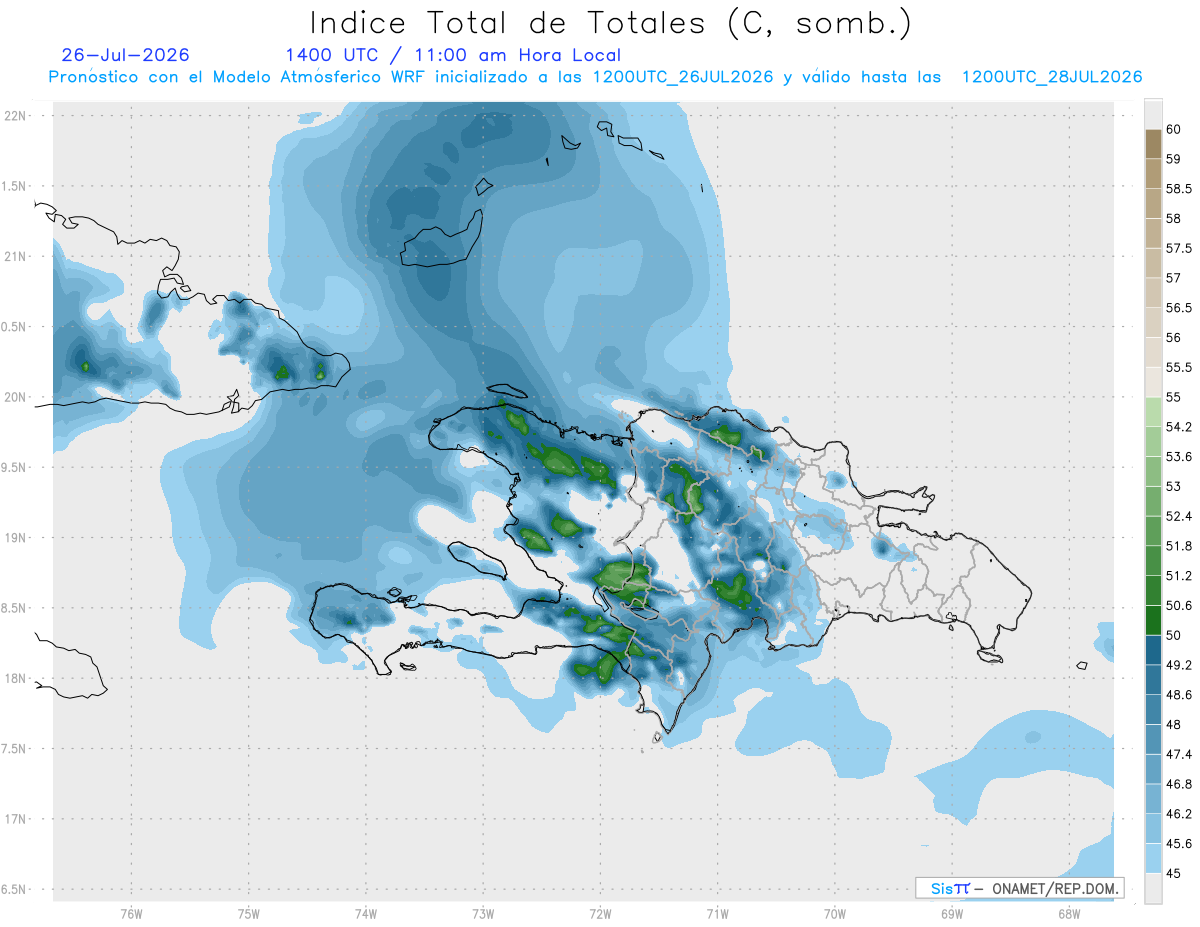The image size is (1200, 927).
Task: Pick the dark green swatch between 50 and 50.6
Action: [x=1153, y=620]
